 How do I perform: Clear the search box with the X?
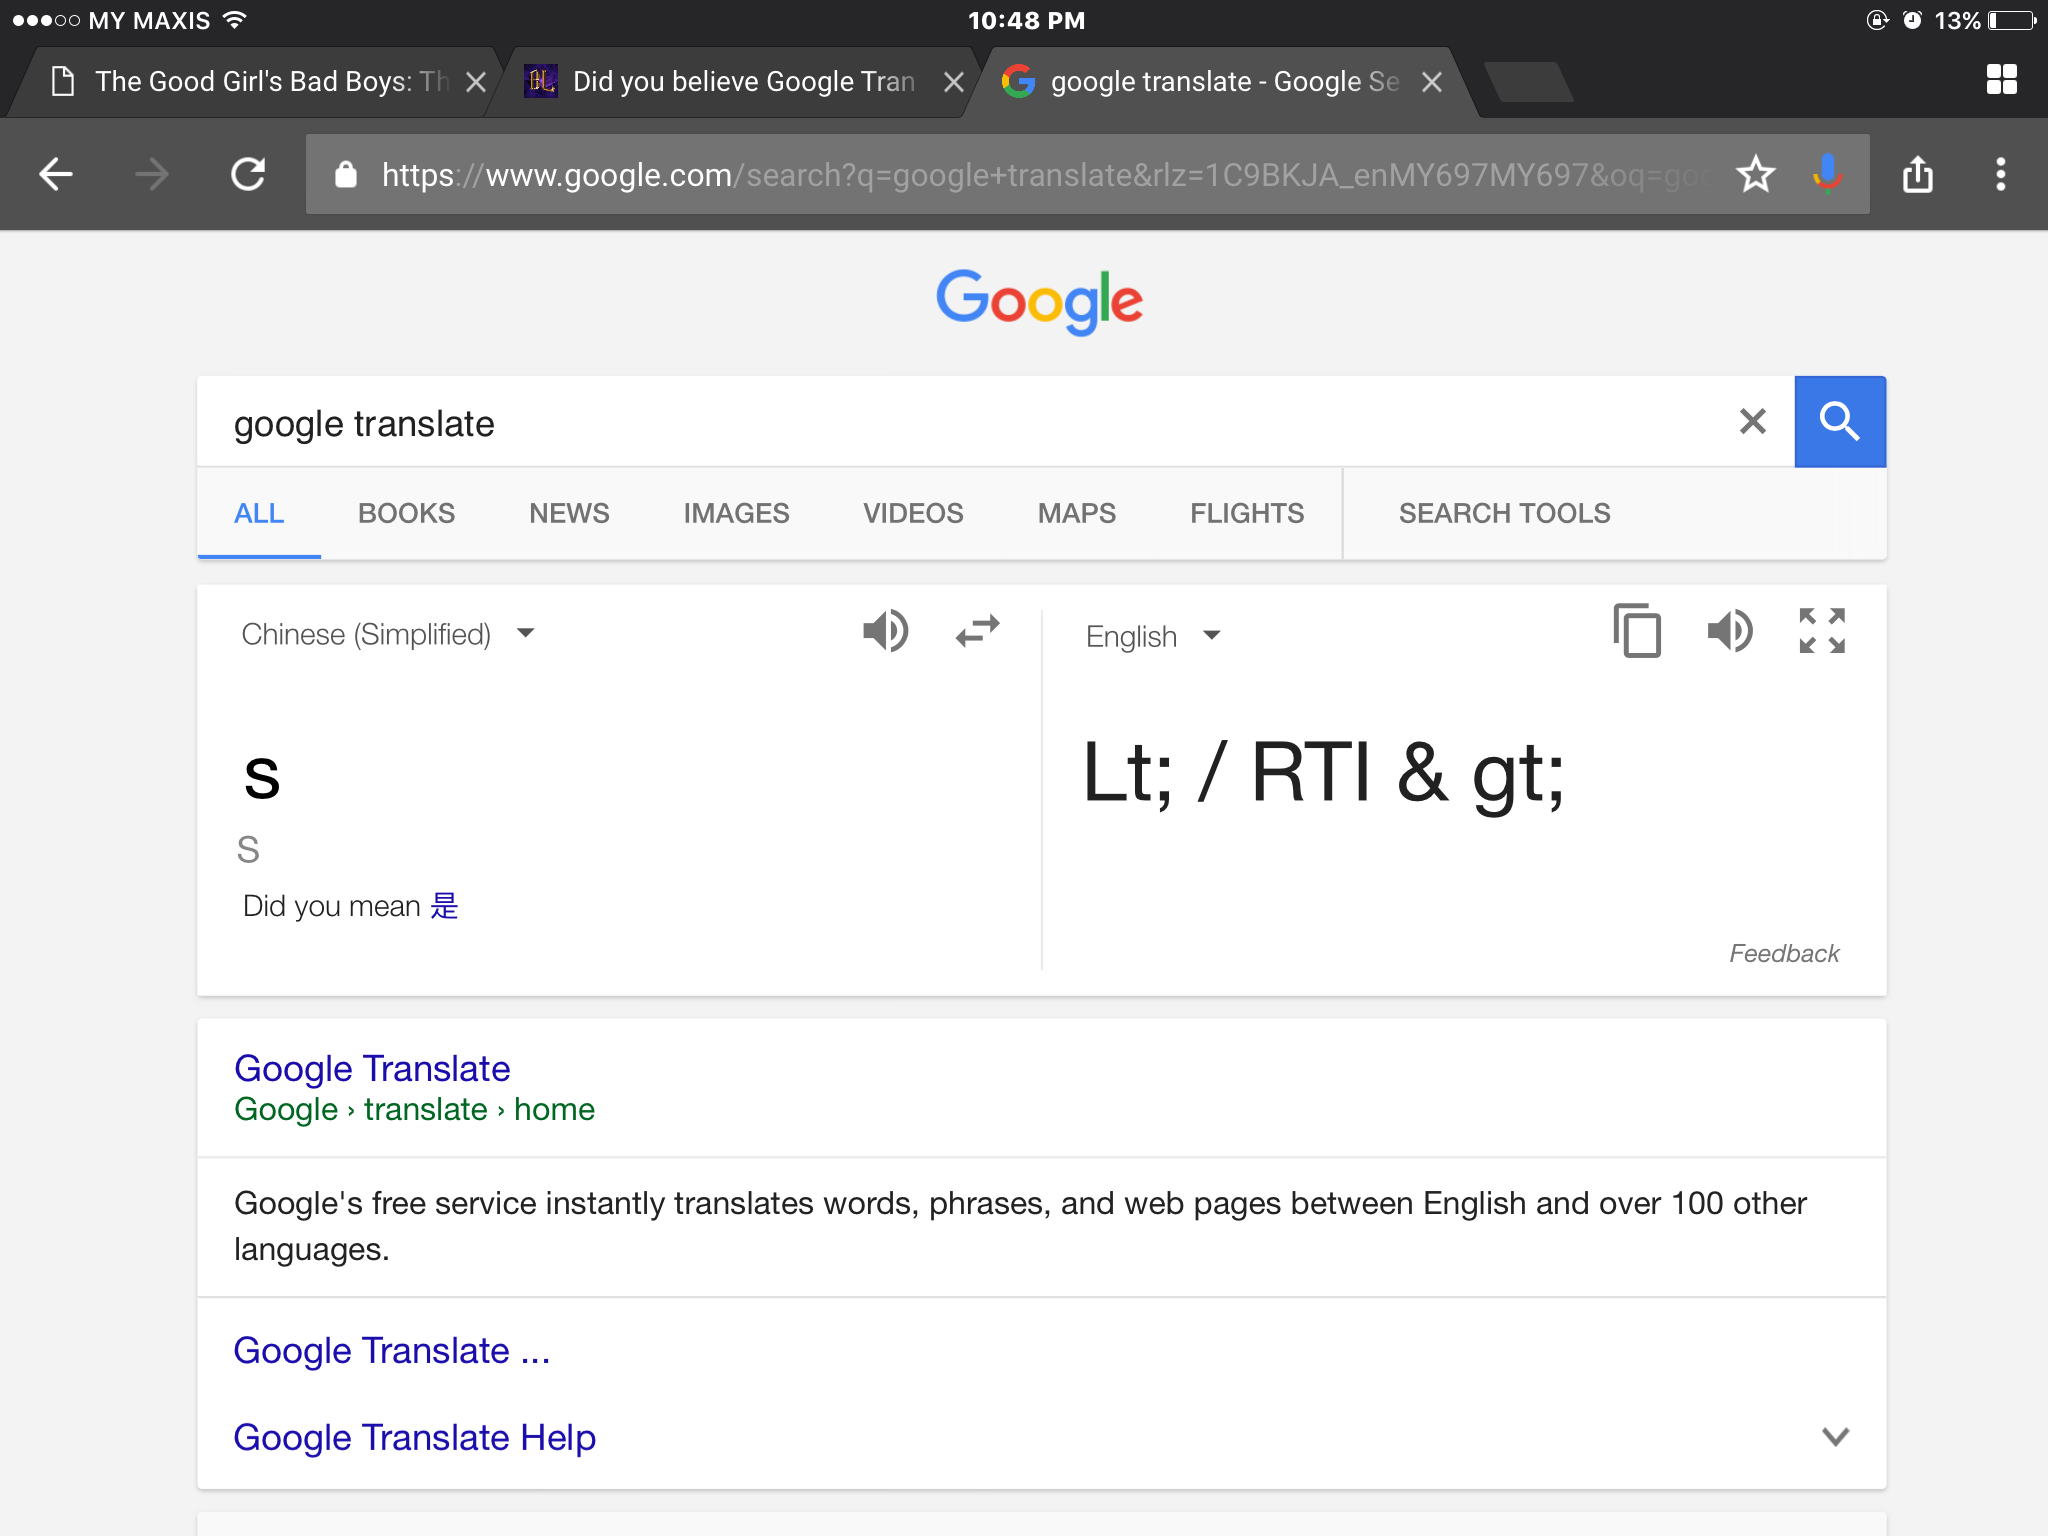pyautogui.click(x=1753, y=421)
